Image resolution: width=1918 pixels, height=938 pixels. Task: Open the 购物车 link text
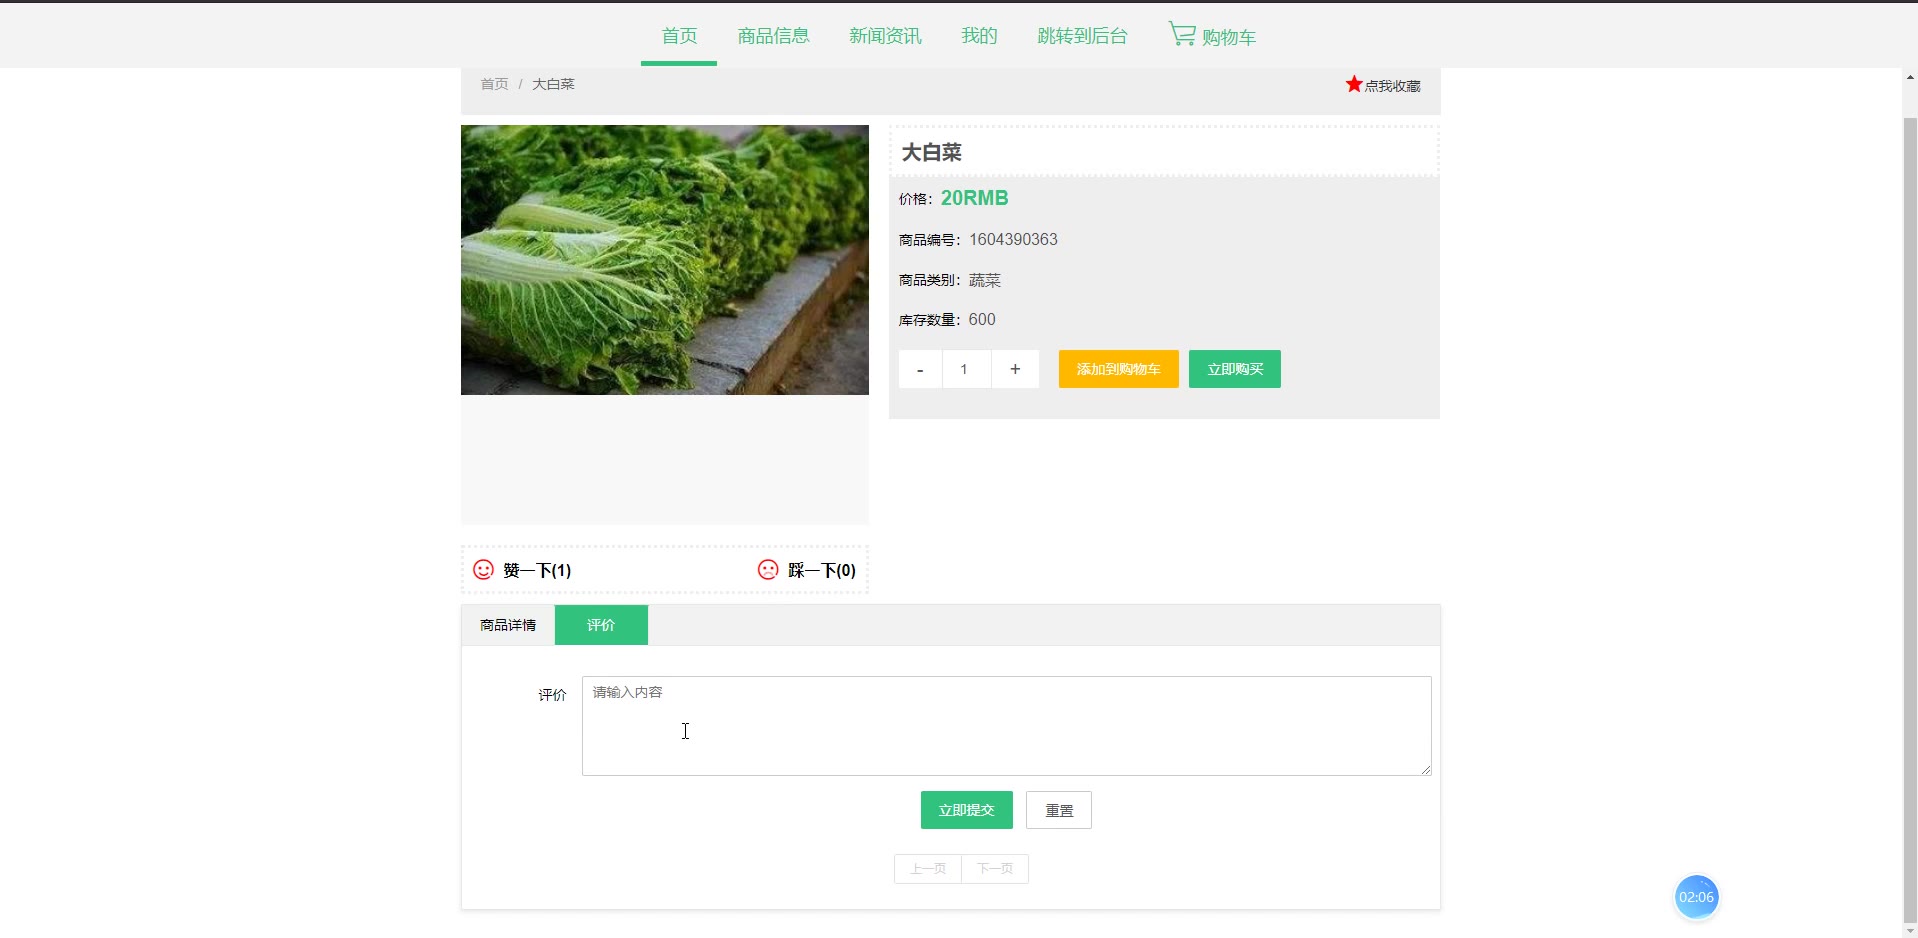tap(1229, 37)
